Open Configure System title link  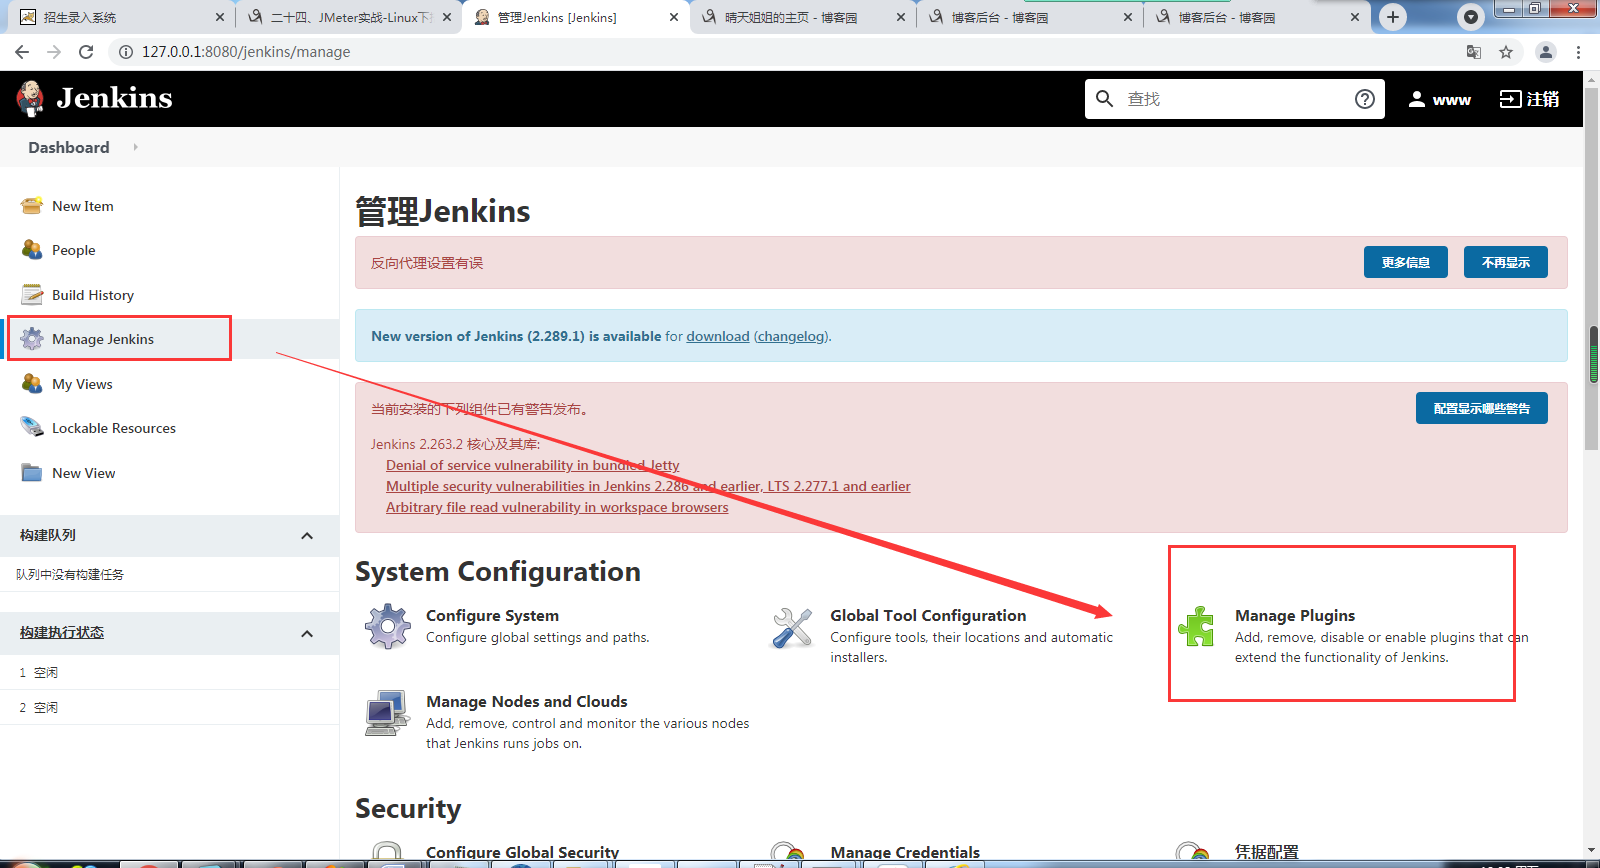(492, 616)
